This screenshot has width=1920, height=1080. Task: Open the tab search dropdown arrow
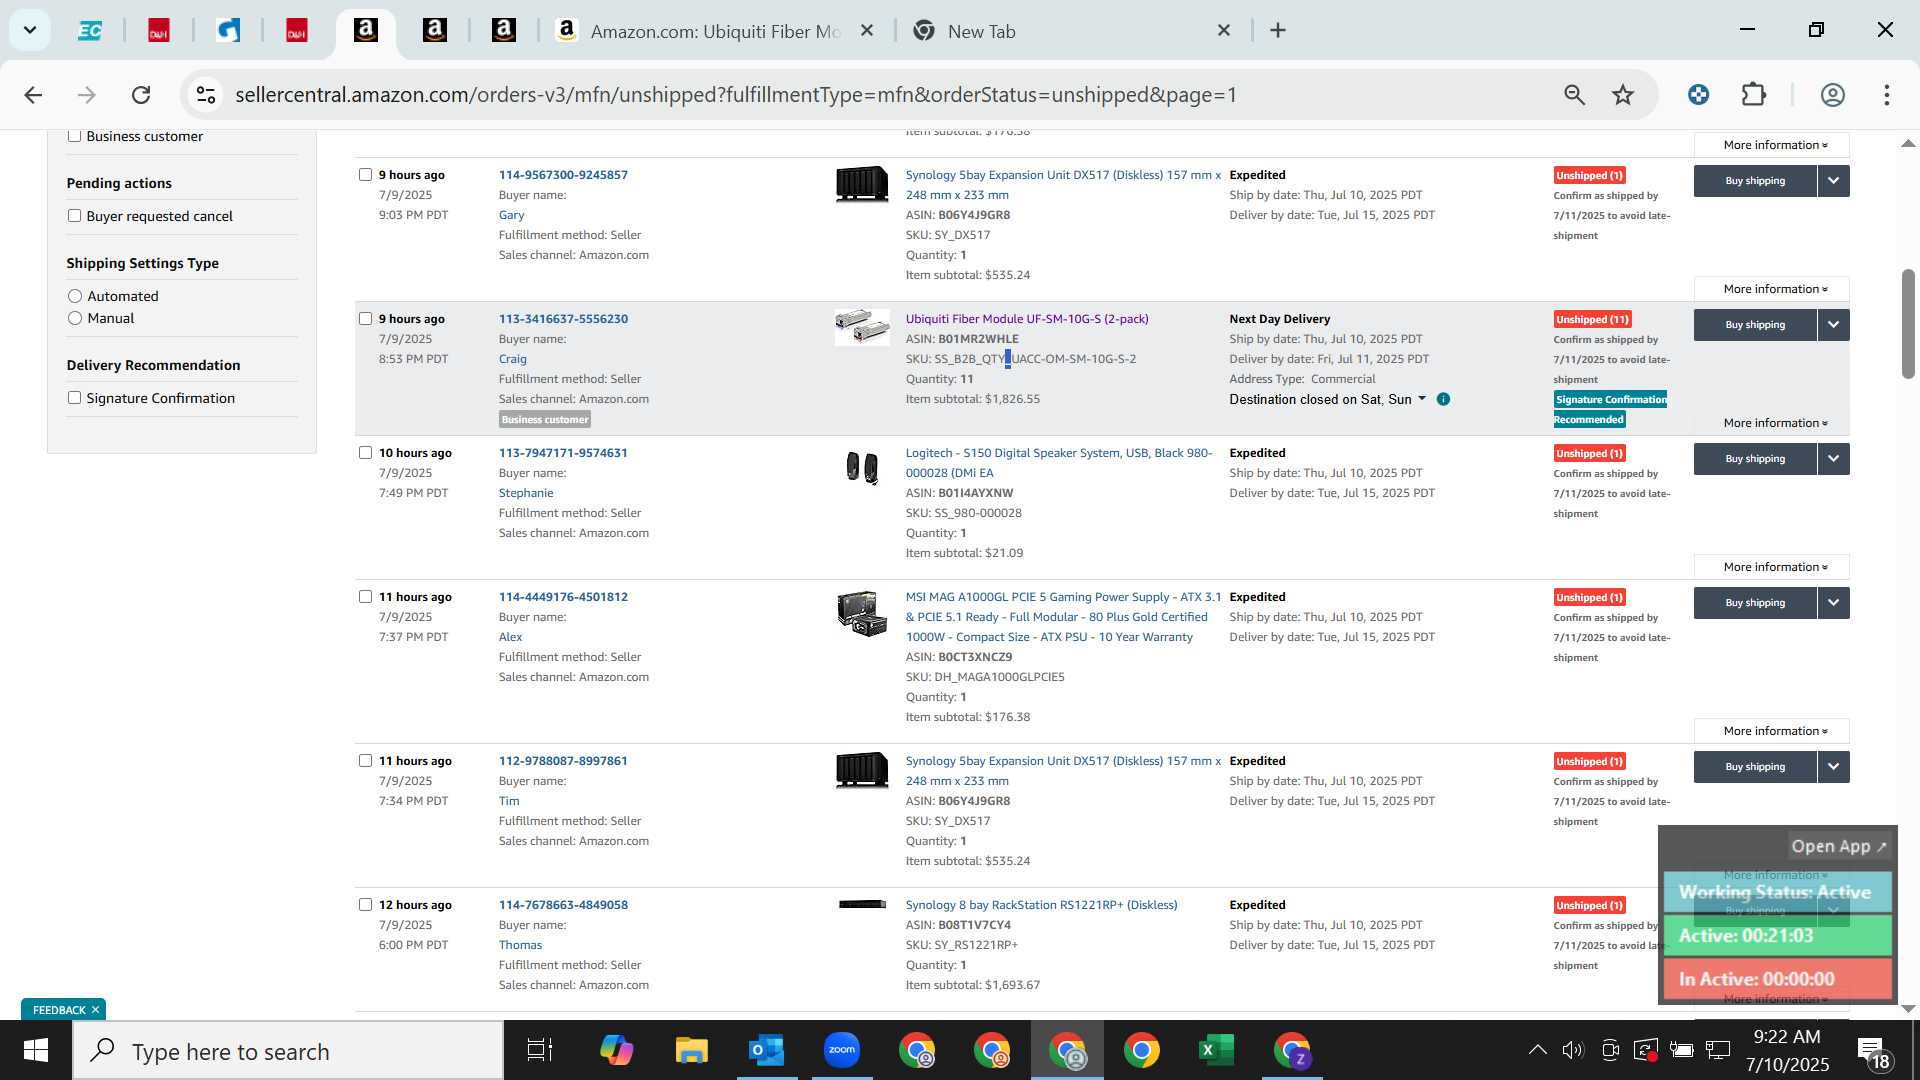[30, 30]
